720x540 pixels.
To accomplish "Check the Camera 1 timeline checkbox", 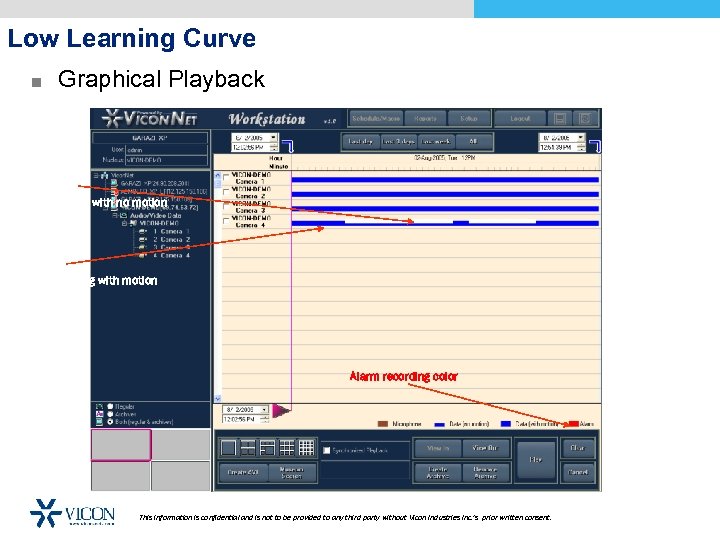I will pyautogui.click(x=226, y=177).
